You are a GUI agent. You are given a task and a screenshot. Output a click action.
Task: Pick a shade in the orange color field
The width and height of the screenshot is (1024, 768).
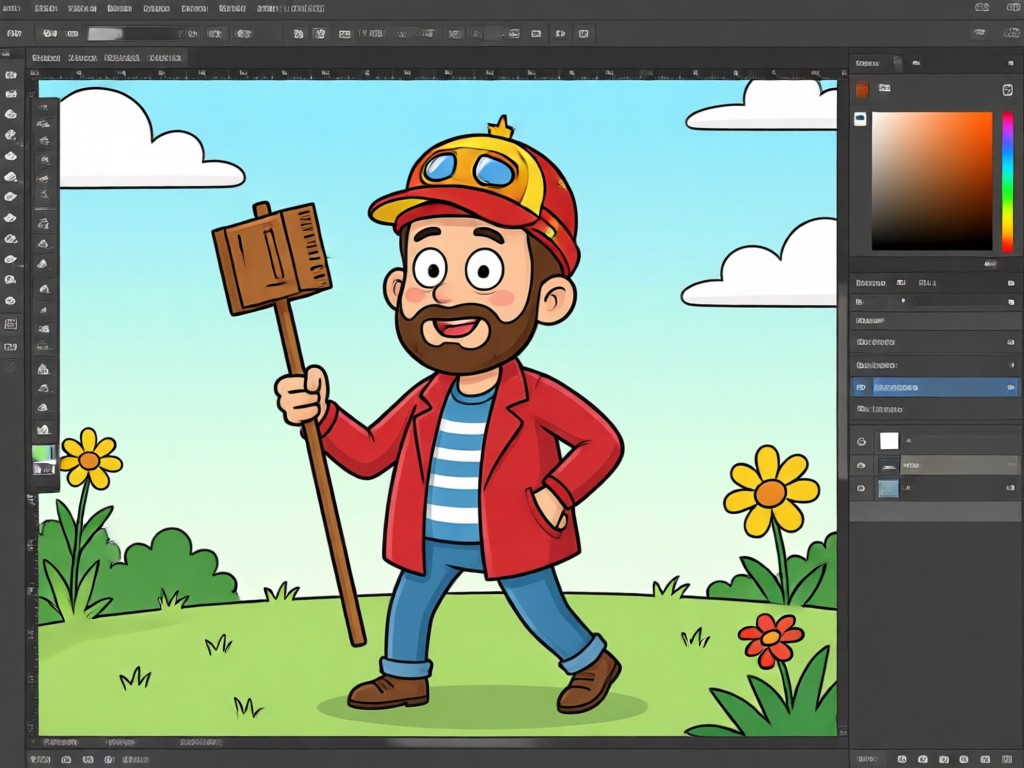(932, 181)
